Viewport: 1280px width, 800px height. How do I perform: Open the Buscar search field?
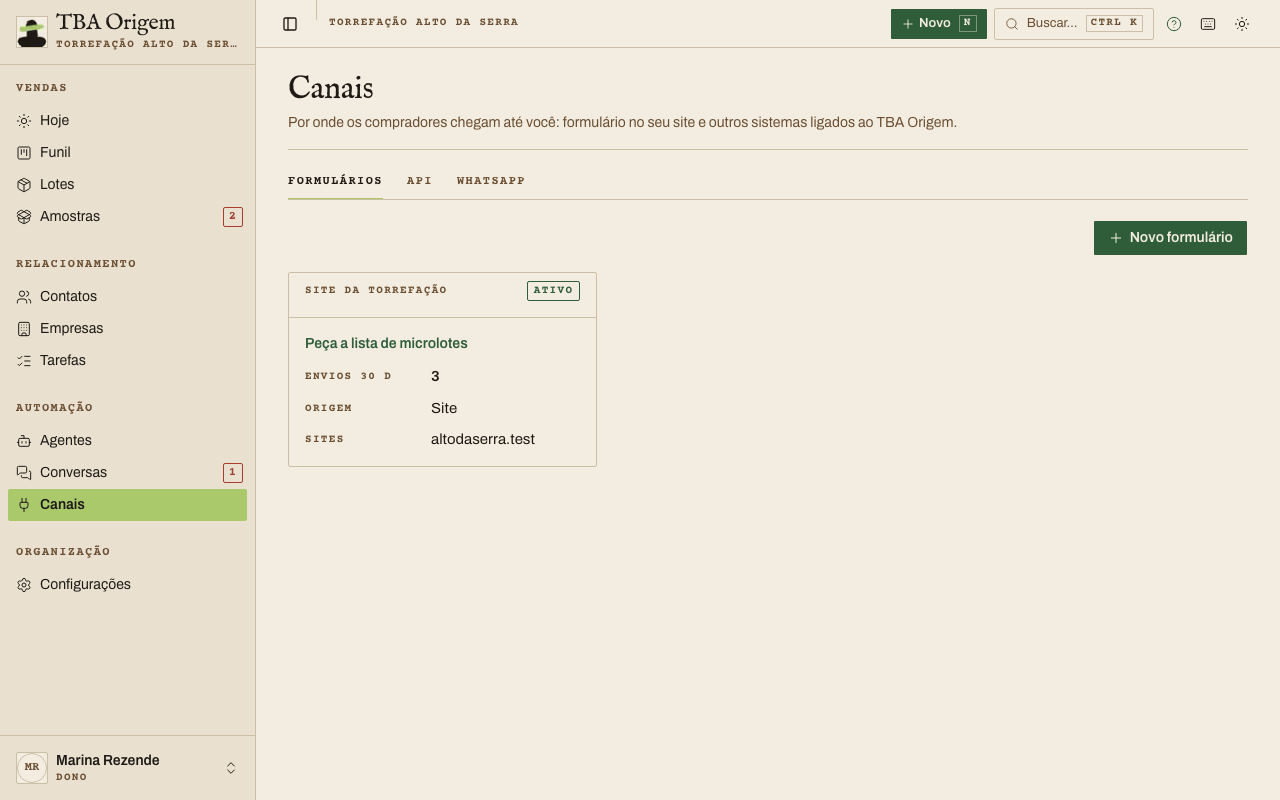tap(1074, 24)
